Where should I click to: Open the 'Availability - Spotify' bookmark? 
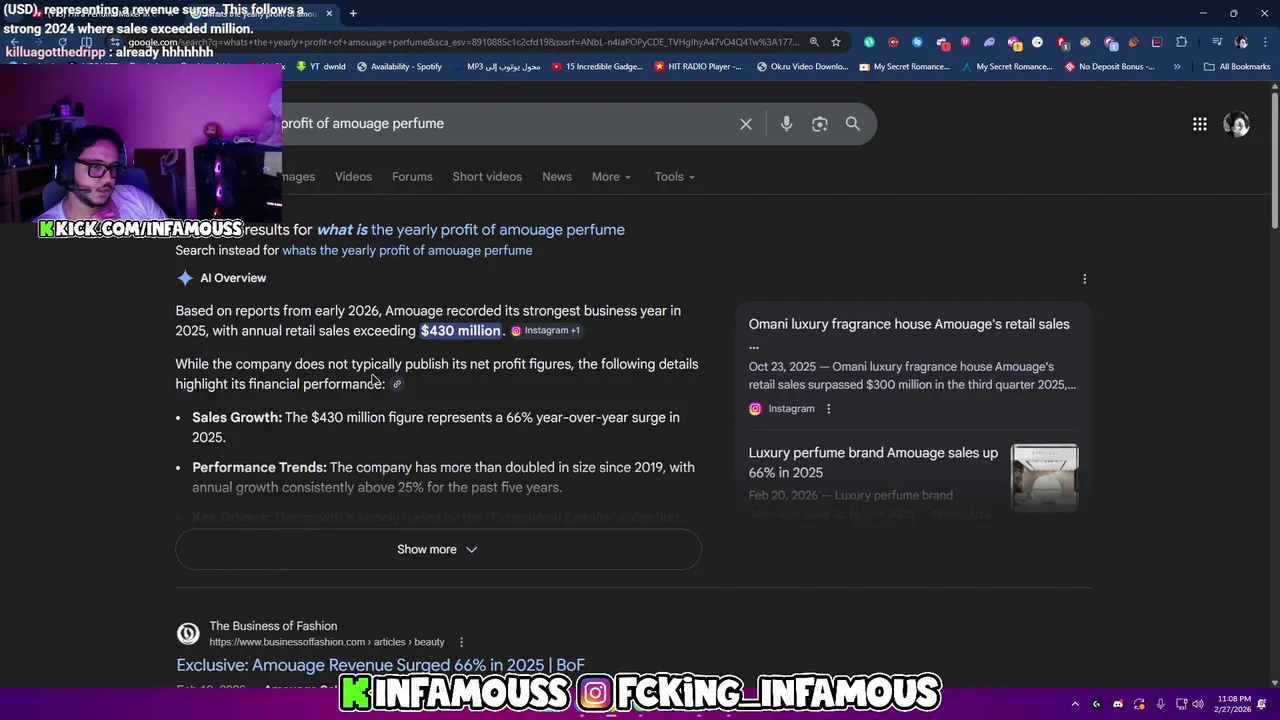(x=398, y=67)
